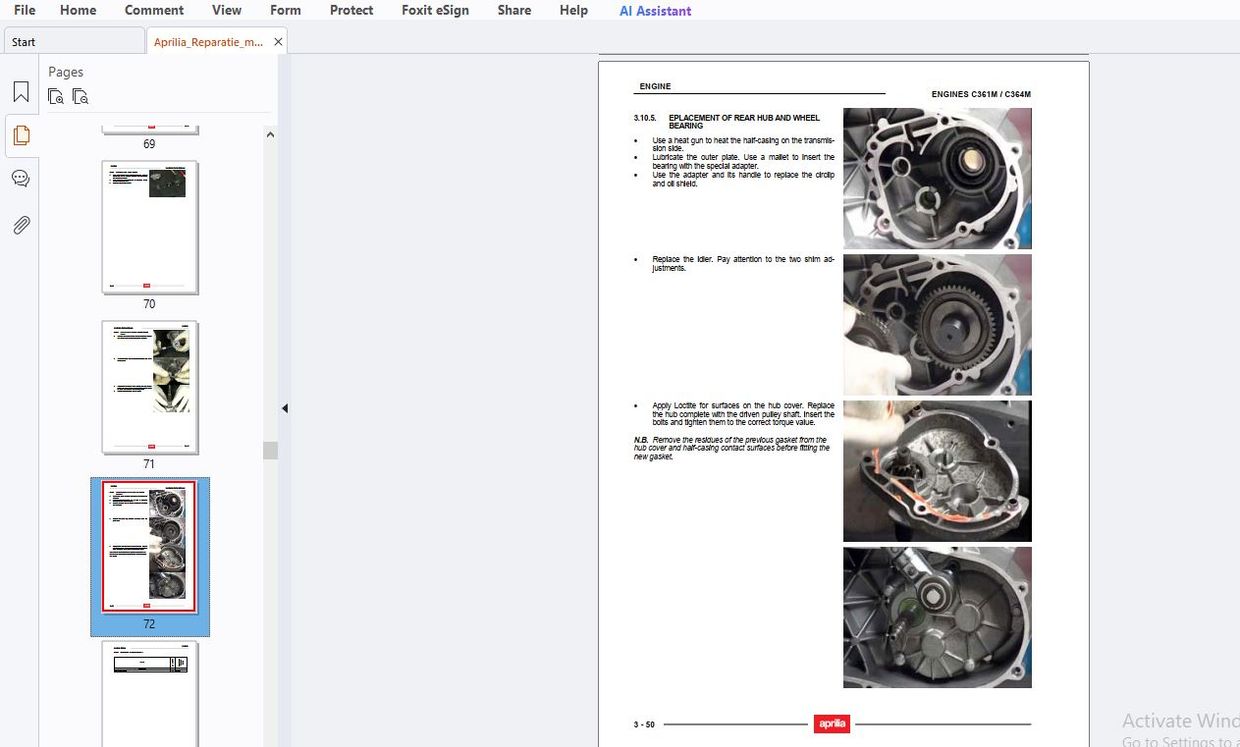The height and width of the screenshot is (747, 1240).
Task: Click the heading EPLACEMENT OF REAR HUB AND WHEEL BEARING
Action: (x=744, y=122)
